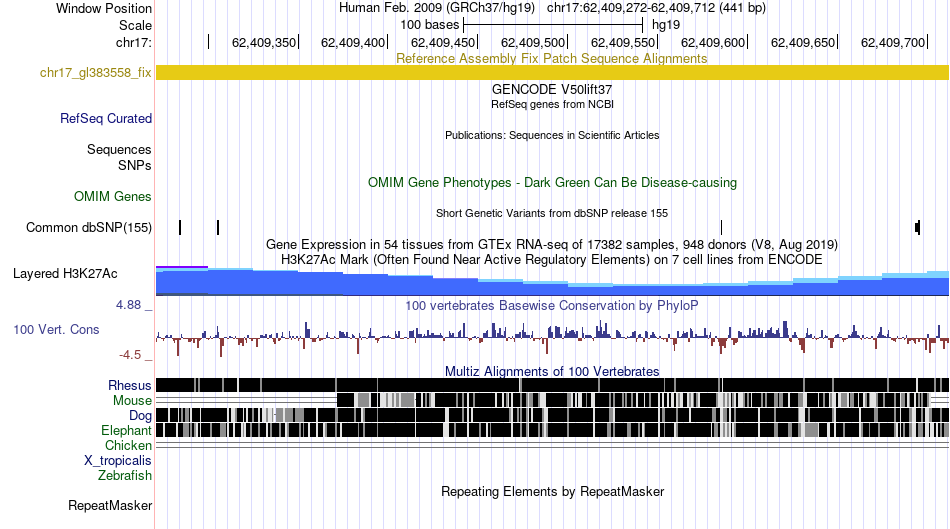Click the GTEx Gene Expression track title

click(x=552, y=244)
